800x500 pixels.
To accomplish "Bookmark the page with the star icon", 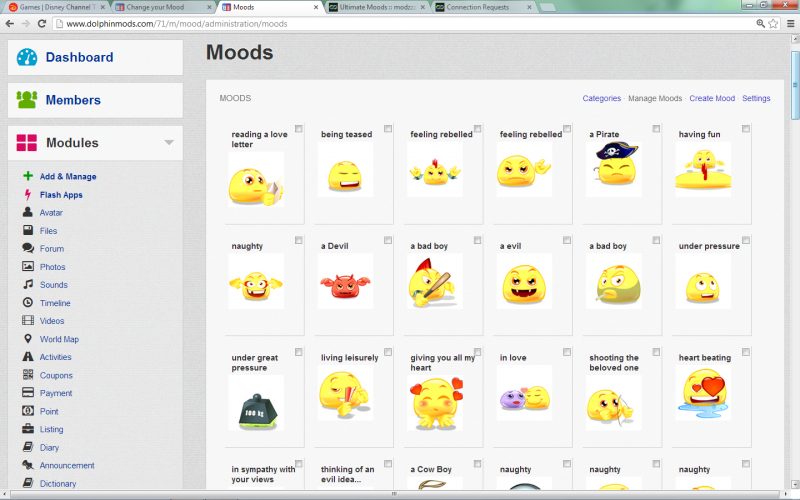I will pos(773,23).
